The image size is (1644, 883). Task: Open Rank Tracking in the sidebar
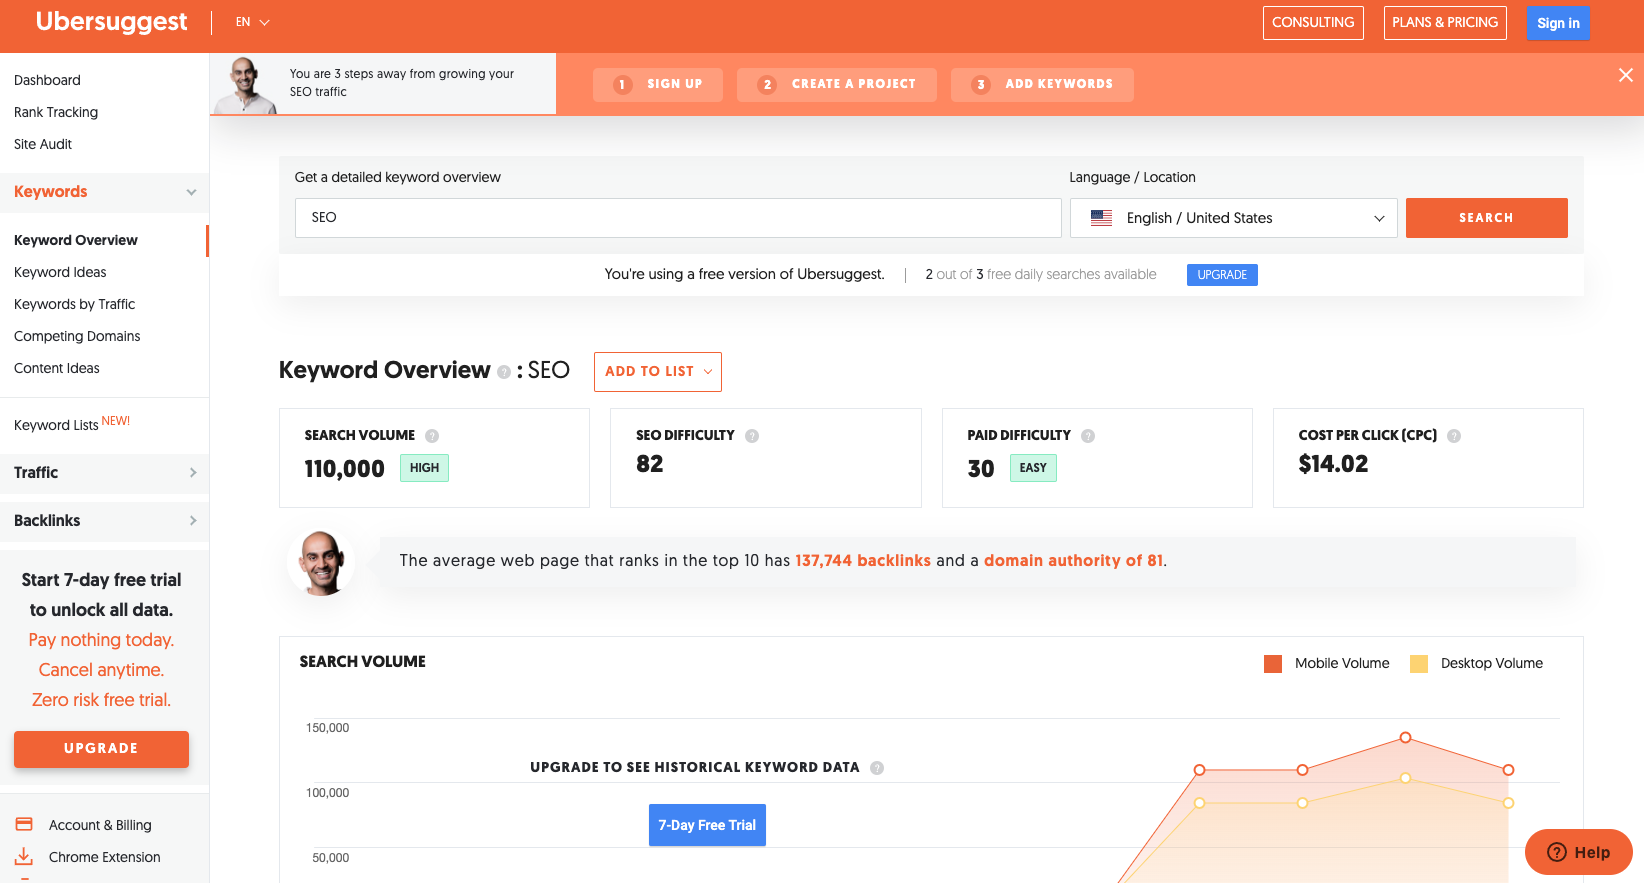click(56, 112)
